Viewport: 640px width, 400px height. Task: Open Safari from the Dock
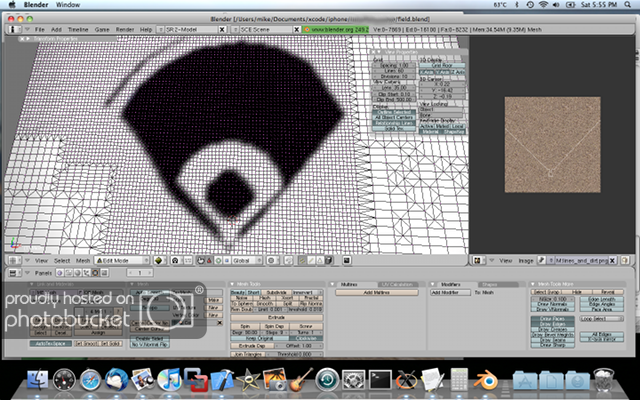pyautogui.click(x=91, y=380)
